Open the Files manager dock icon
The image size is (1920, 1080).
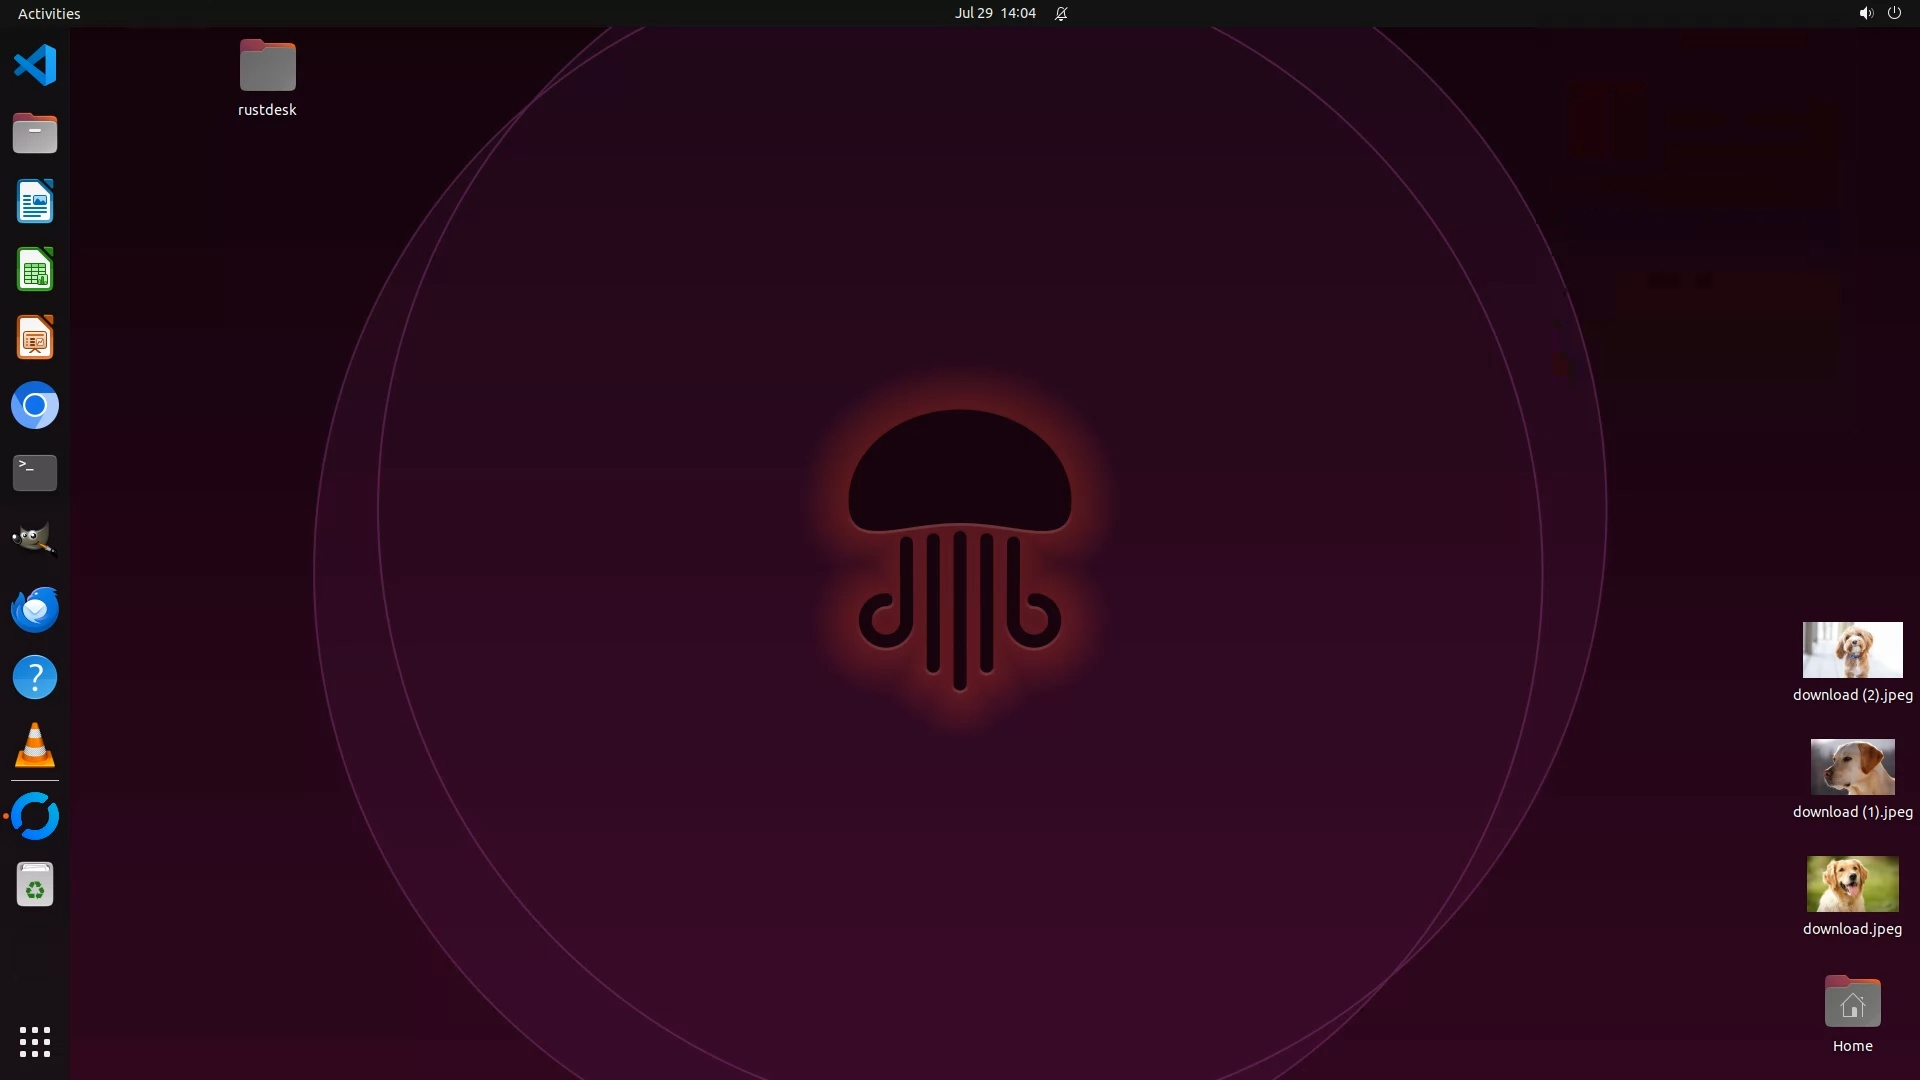pyautogui.click(x=35, y=134)
